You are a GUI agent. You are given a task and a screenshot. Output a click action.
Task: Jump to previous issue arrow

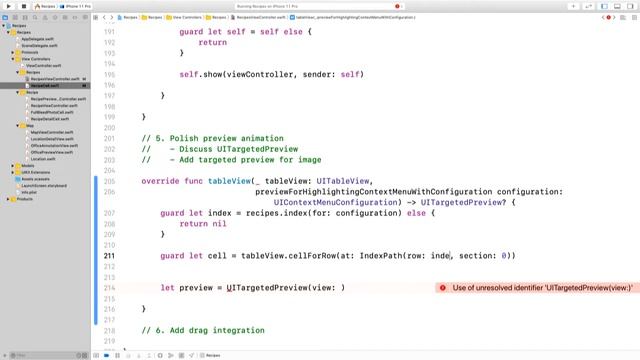pos(603,18)
